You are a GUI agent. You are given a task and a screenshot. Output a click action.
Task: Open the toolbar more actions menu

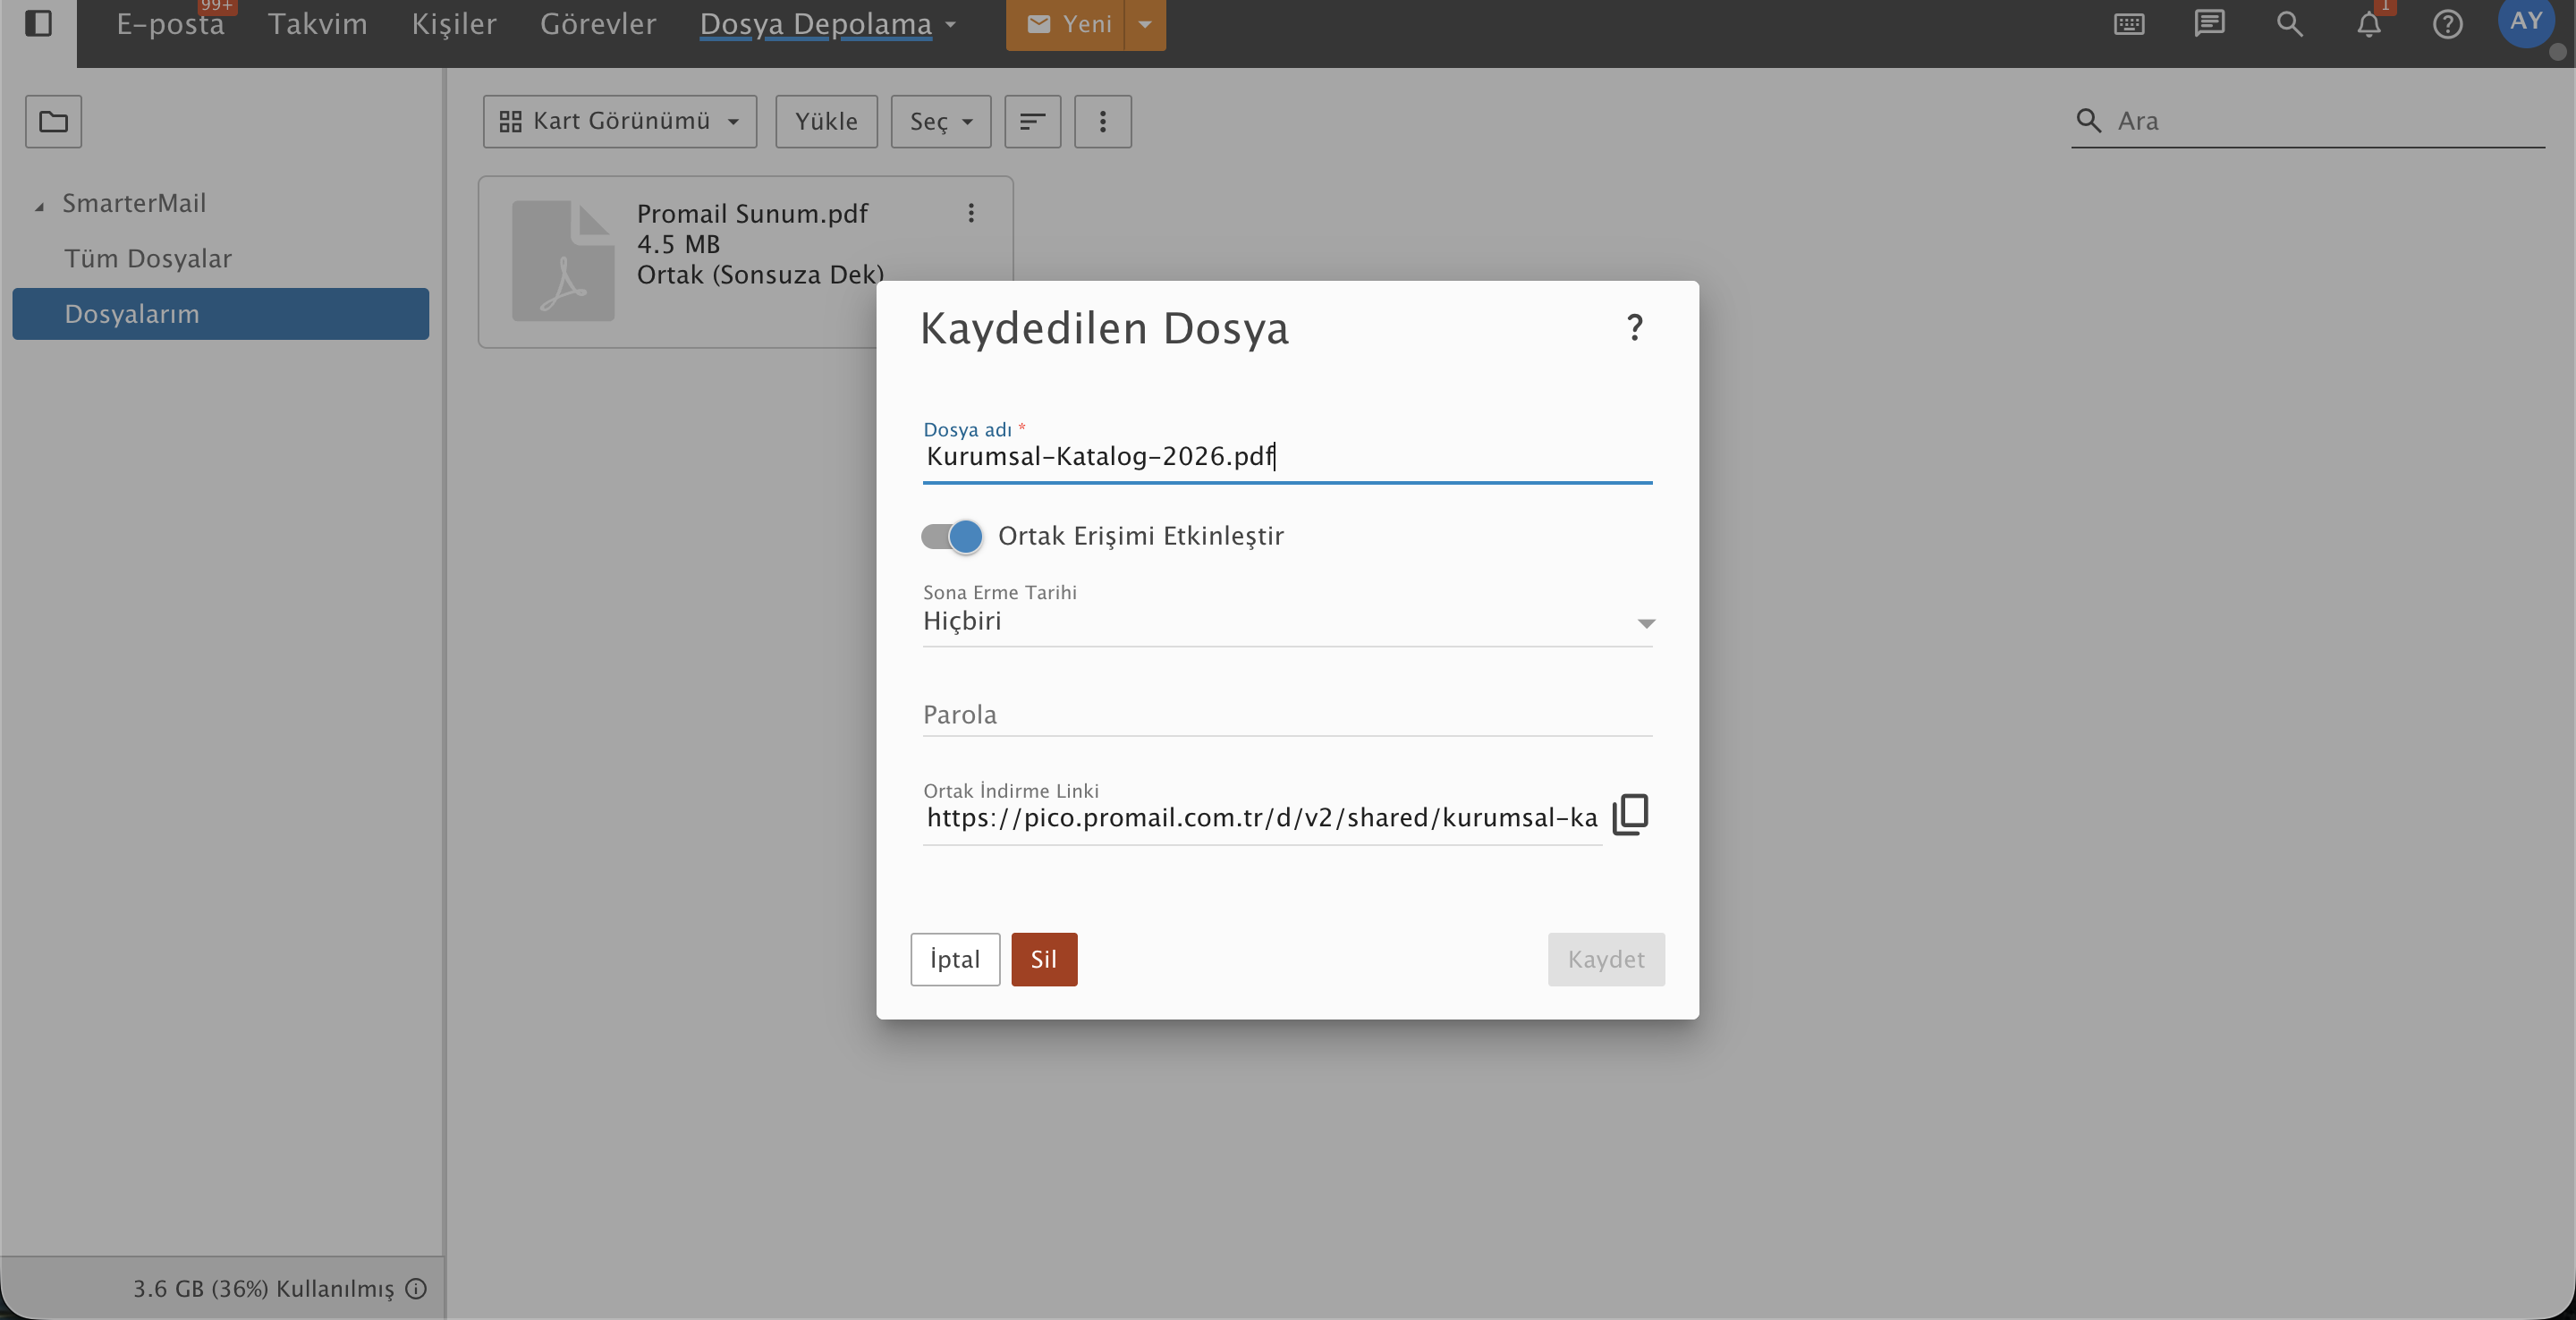1103,122
